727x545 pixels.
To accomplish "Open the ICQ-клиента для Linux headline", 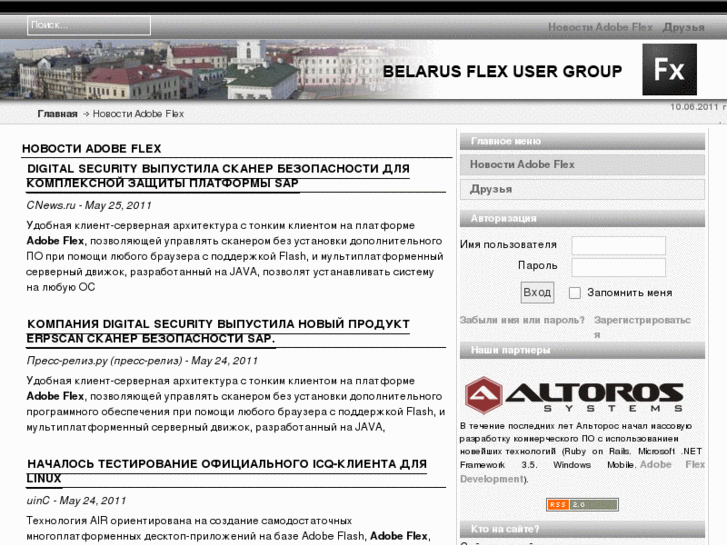I will point(226,471).
